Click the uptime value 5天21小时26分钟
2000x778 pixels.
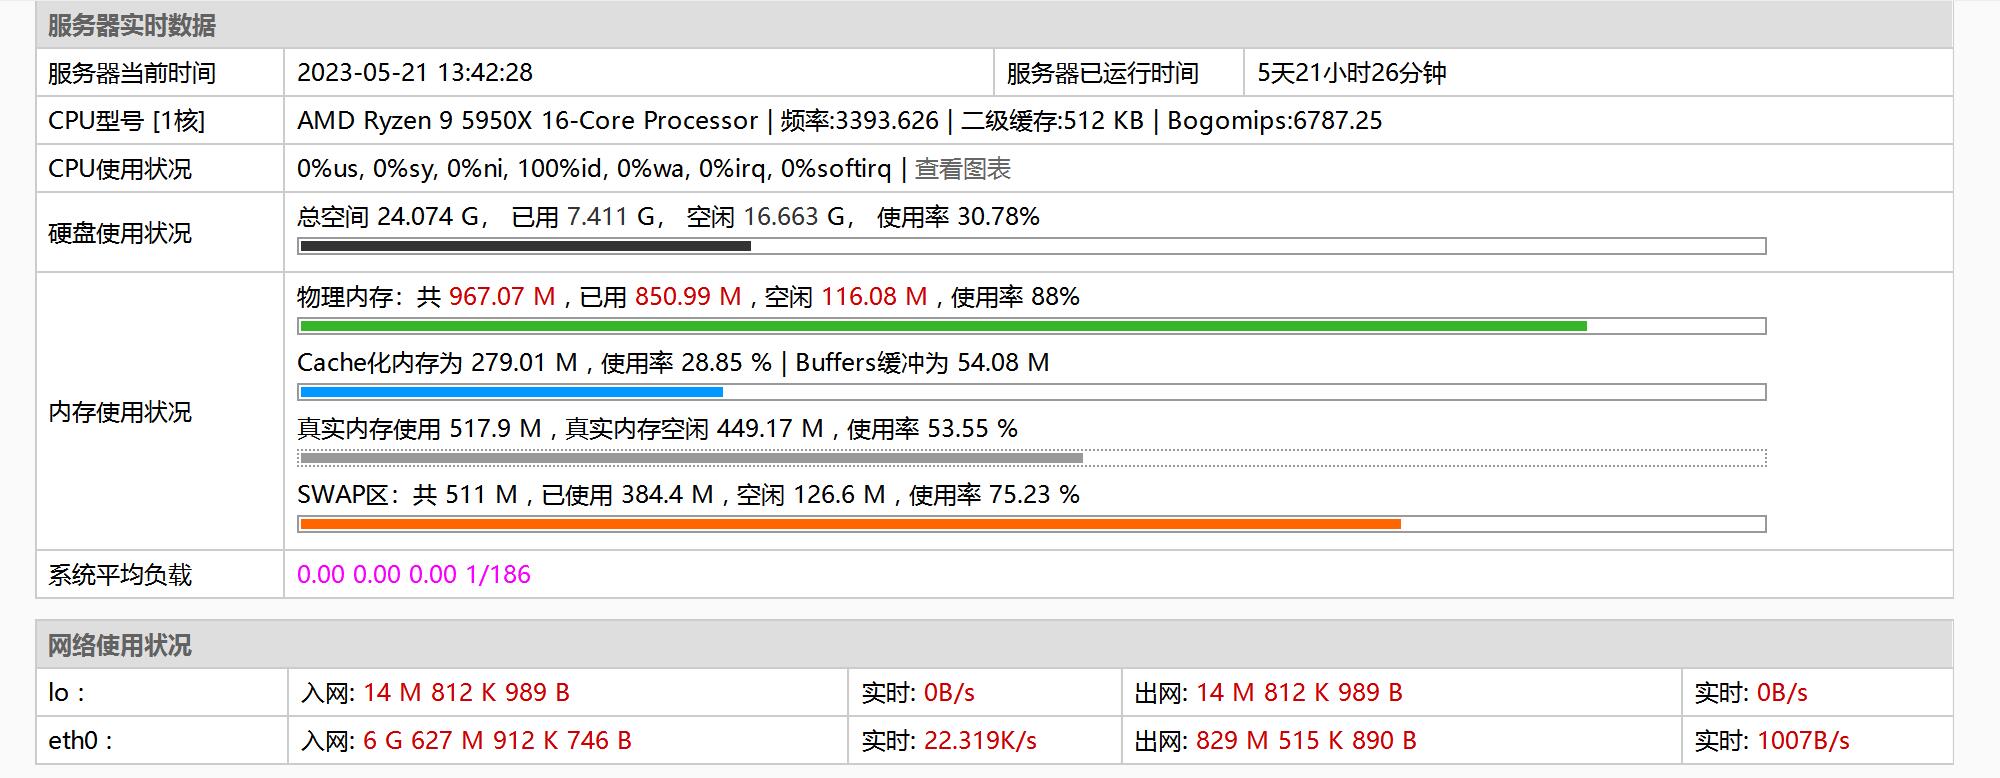click(1351, 73)
